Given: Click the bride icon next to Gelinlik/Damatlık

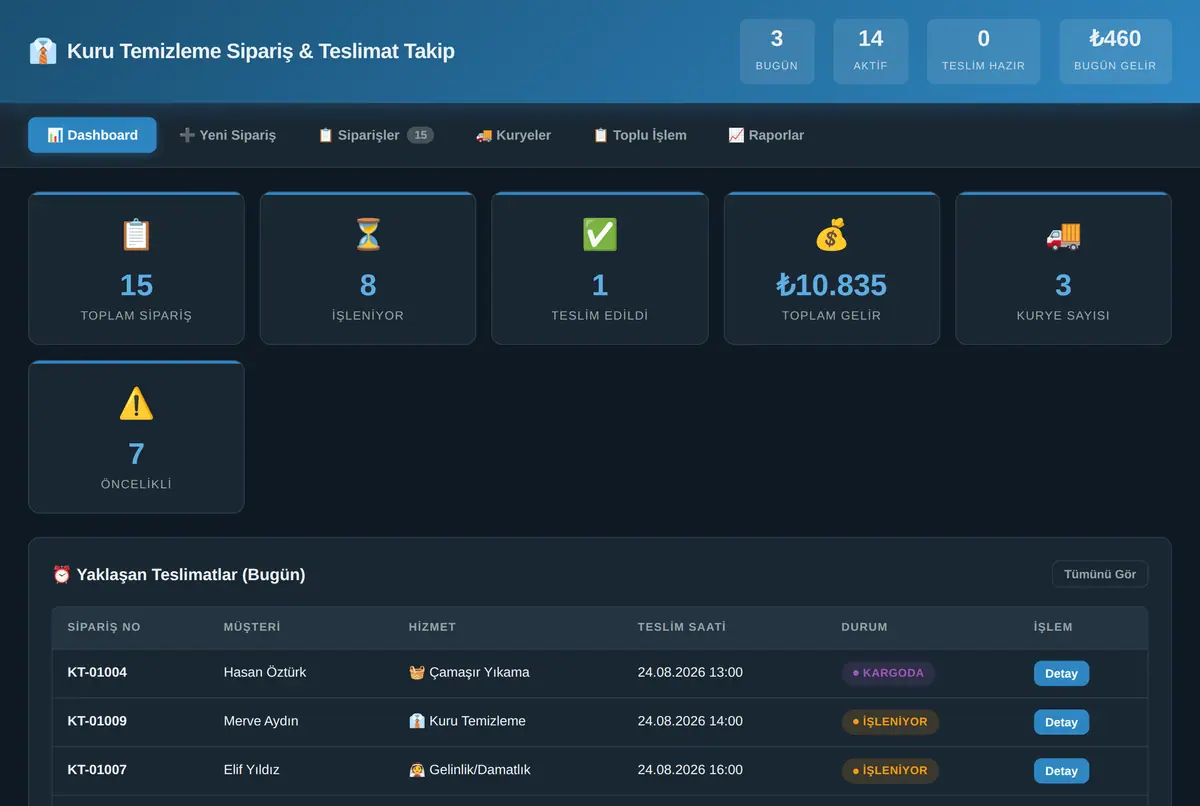Looking at the screenshot, I should pos(417,770).
